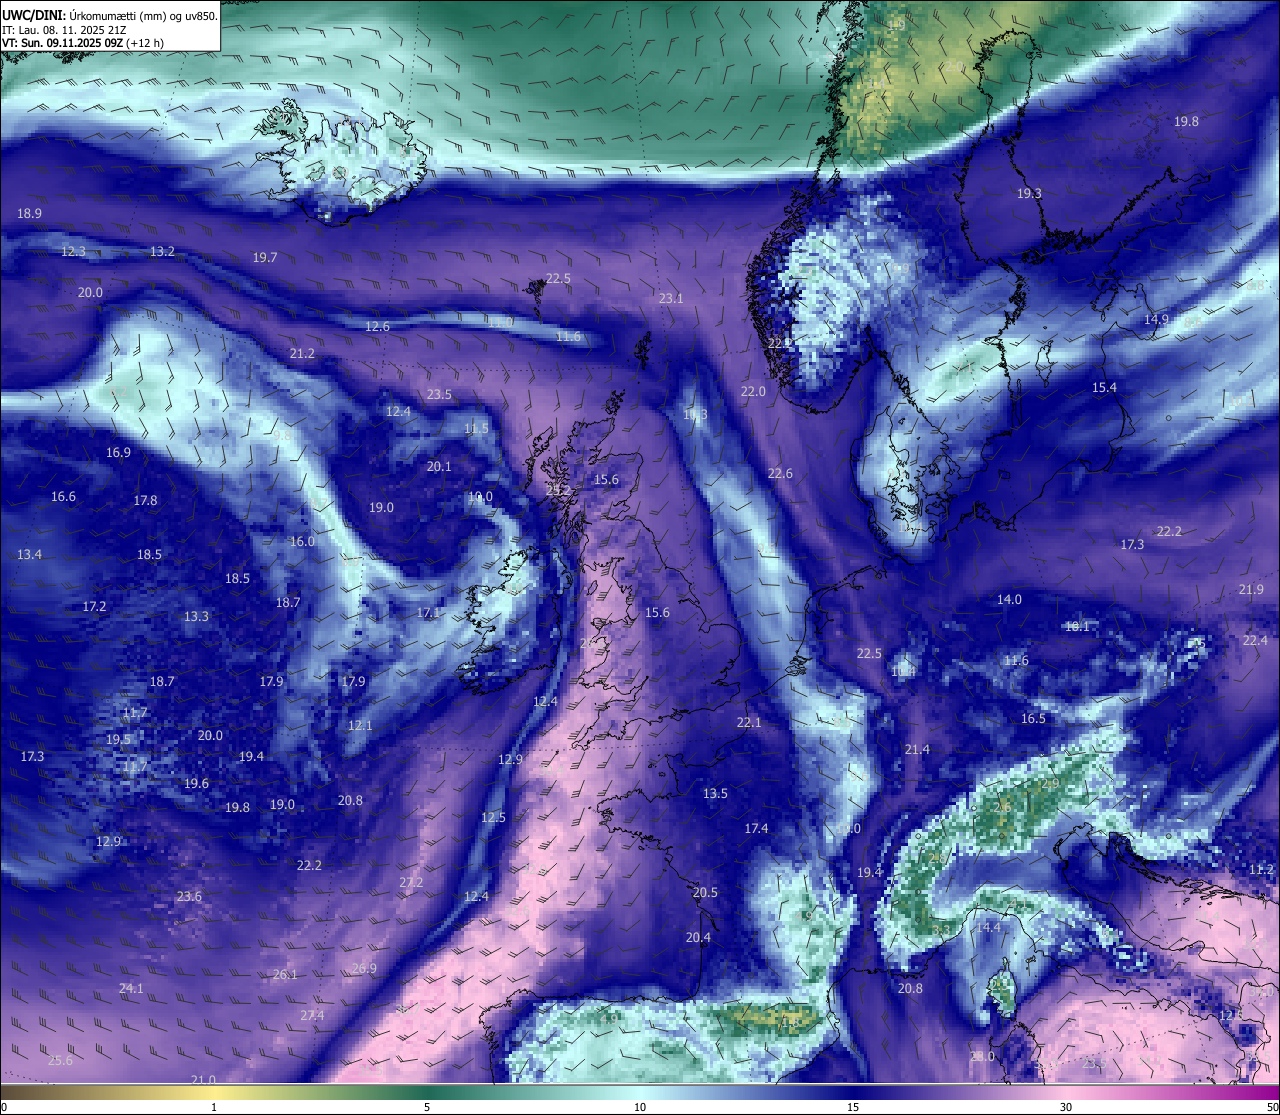Click the 15 tick on the color scale
Image resolution: width=1280 pixels, height=1115 pixels.
click(x=852, y=1107)
